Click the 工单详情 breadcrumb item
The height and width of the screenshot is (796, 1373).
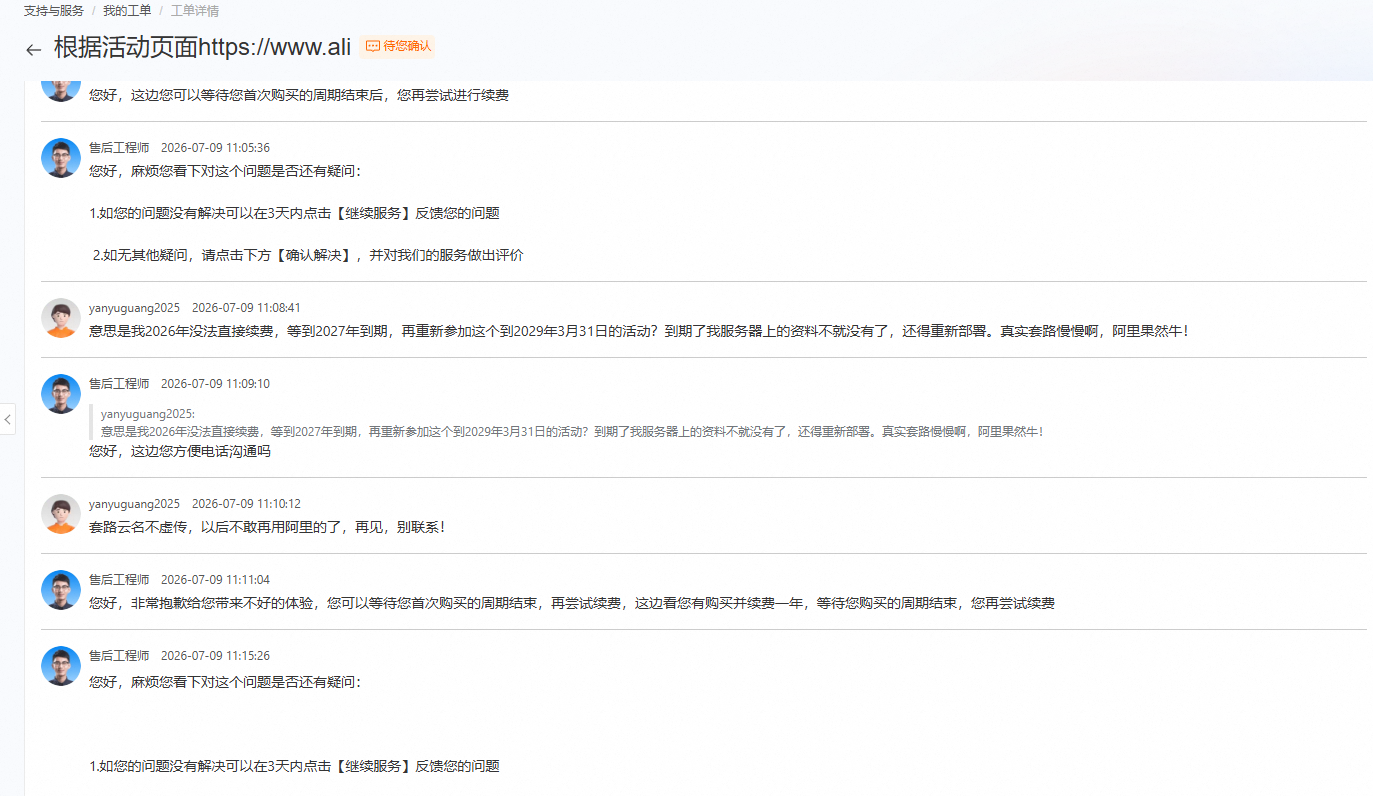(195, 11)
